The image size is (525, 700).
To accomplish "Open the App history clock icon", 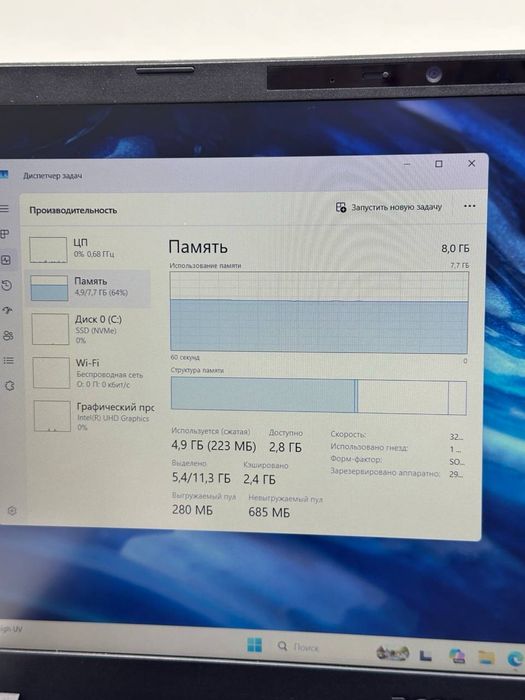I will [x=7, y=285].
